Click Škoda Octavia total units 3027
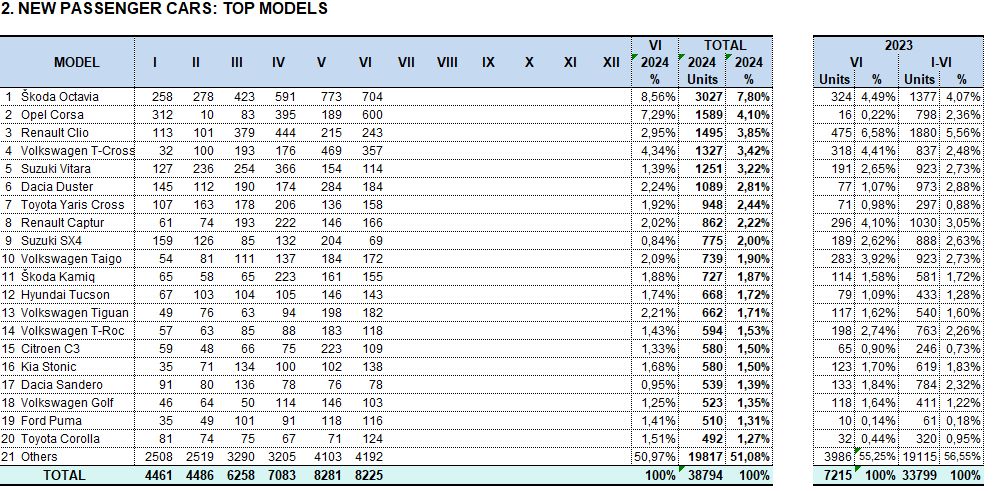 click(x=709, y=97)
